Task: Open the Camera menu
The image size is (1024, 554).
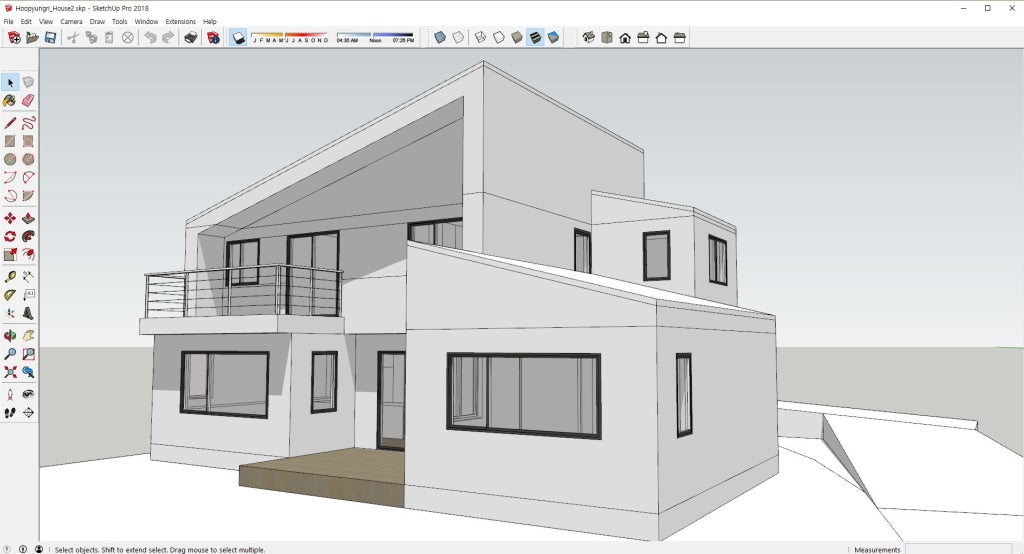Action: (71, 22)
